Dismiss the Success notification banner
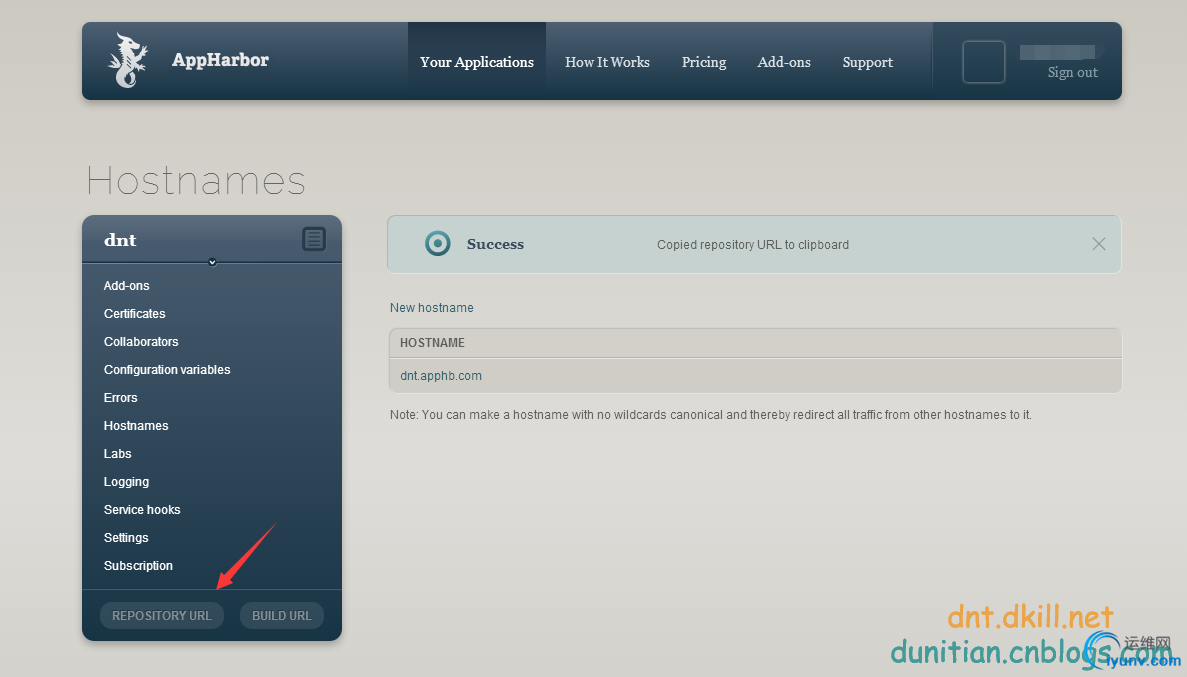Screen dimensions: 1187x677 [x=1098, y=244]
